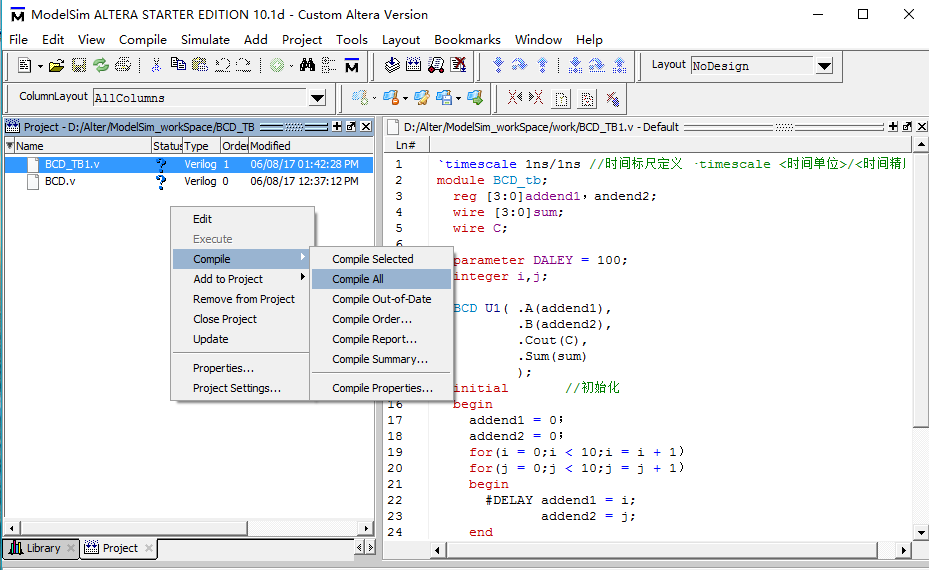Zoom the source editor pane with plus icon
Screen dimensions: 929x570
click(893, 126)
